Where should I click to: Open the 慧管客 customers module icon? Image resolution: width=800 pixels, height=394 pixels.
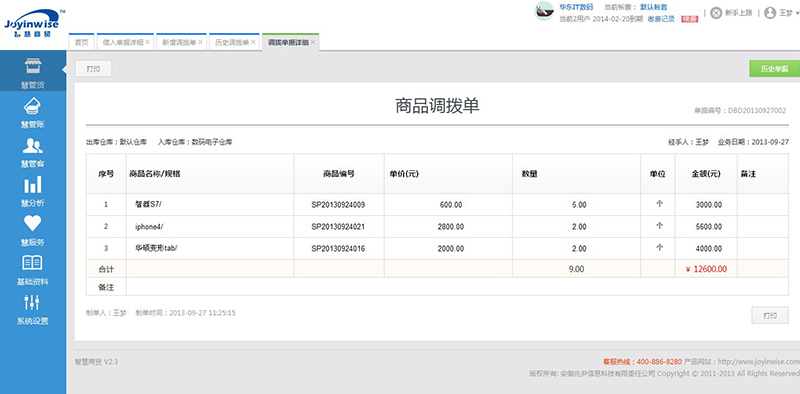(x=33, y=145)
